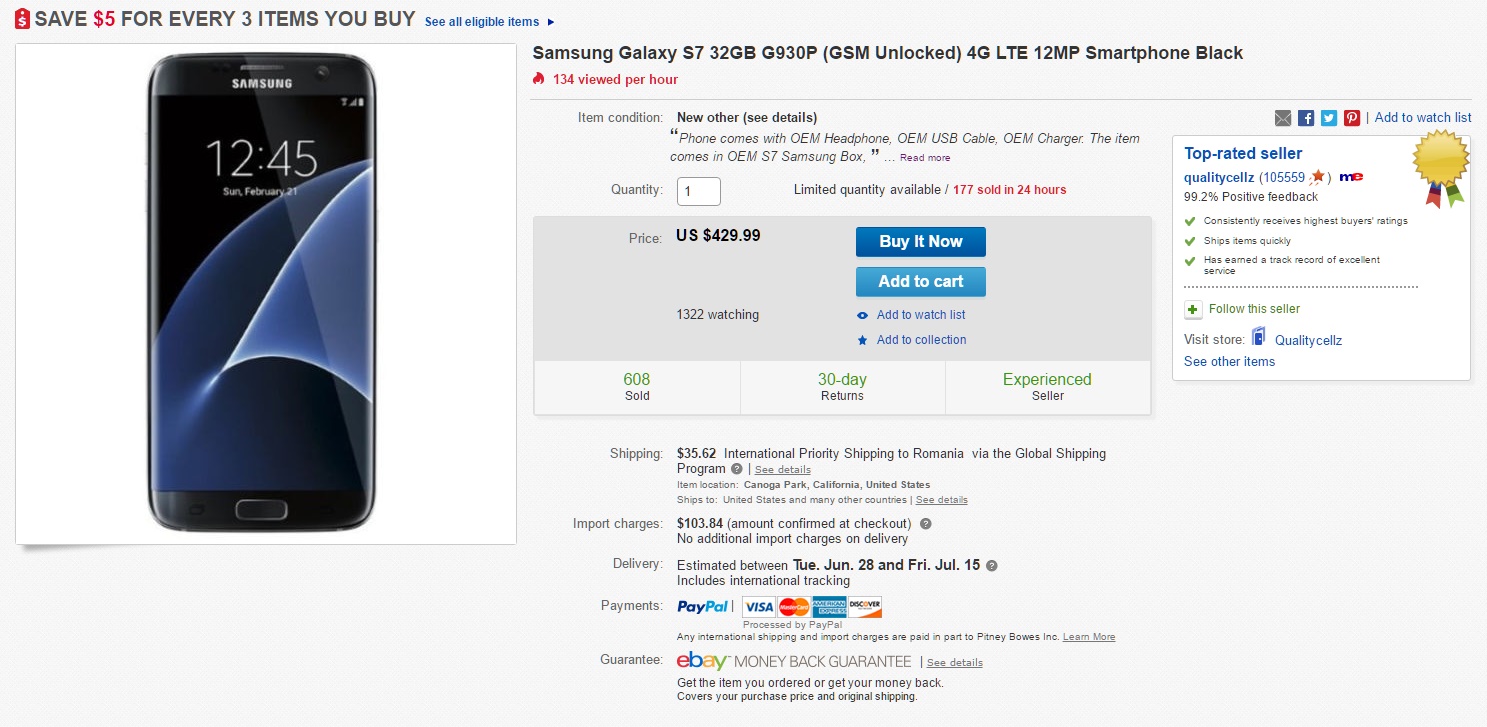Expand See all eligible items arrow
This screenshot has height=727, width=1487.
(551, 22)
